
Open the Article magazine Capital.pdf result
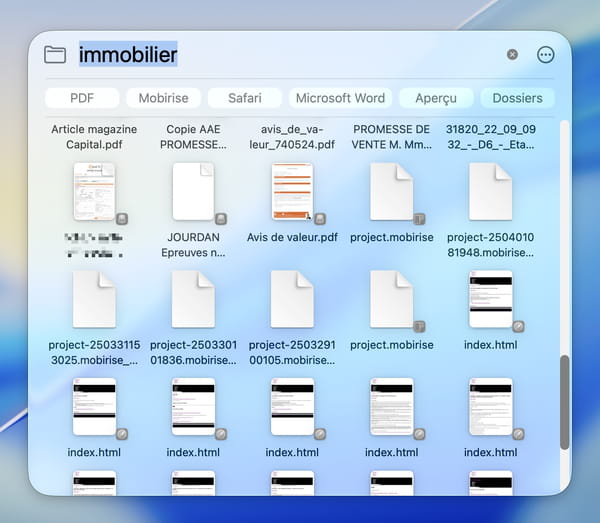click(x=95, y=137)
